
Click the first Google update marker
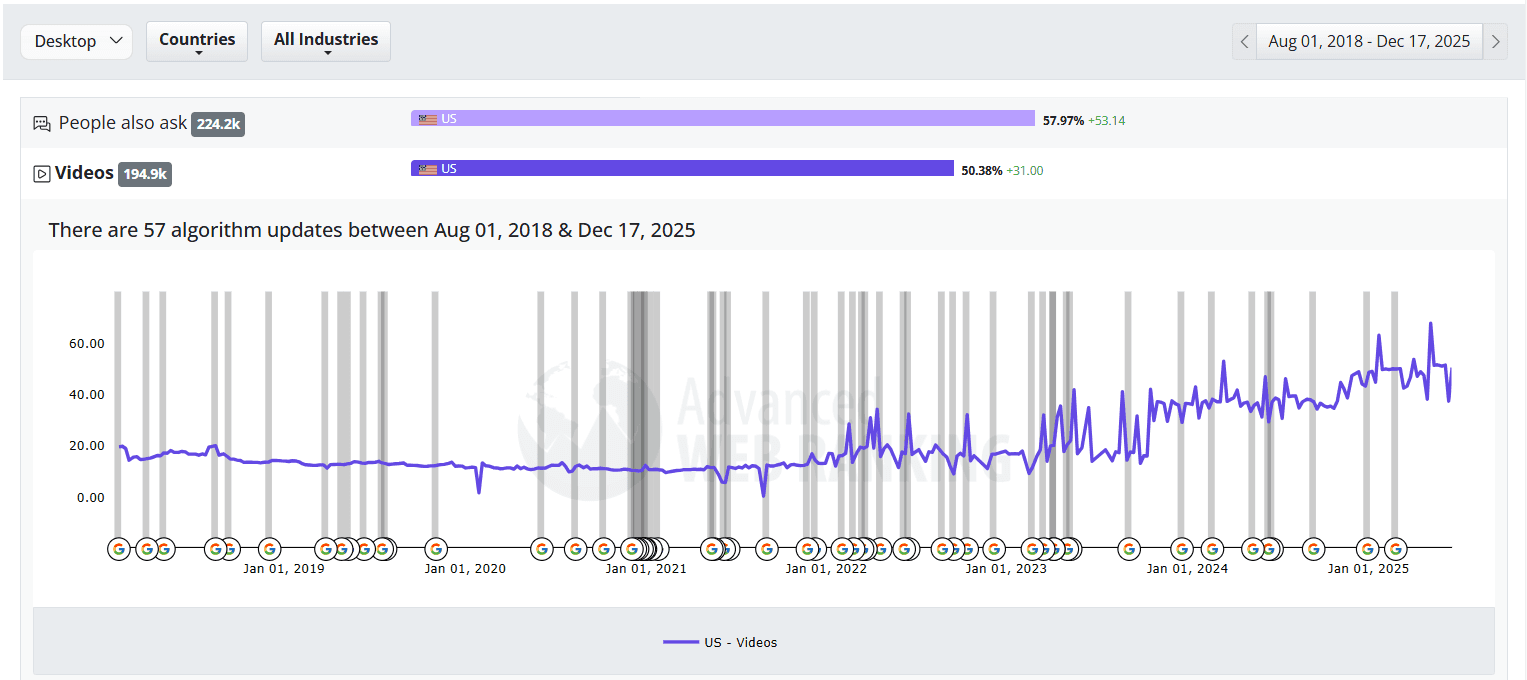[119, 548]
